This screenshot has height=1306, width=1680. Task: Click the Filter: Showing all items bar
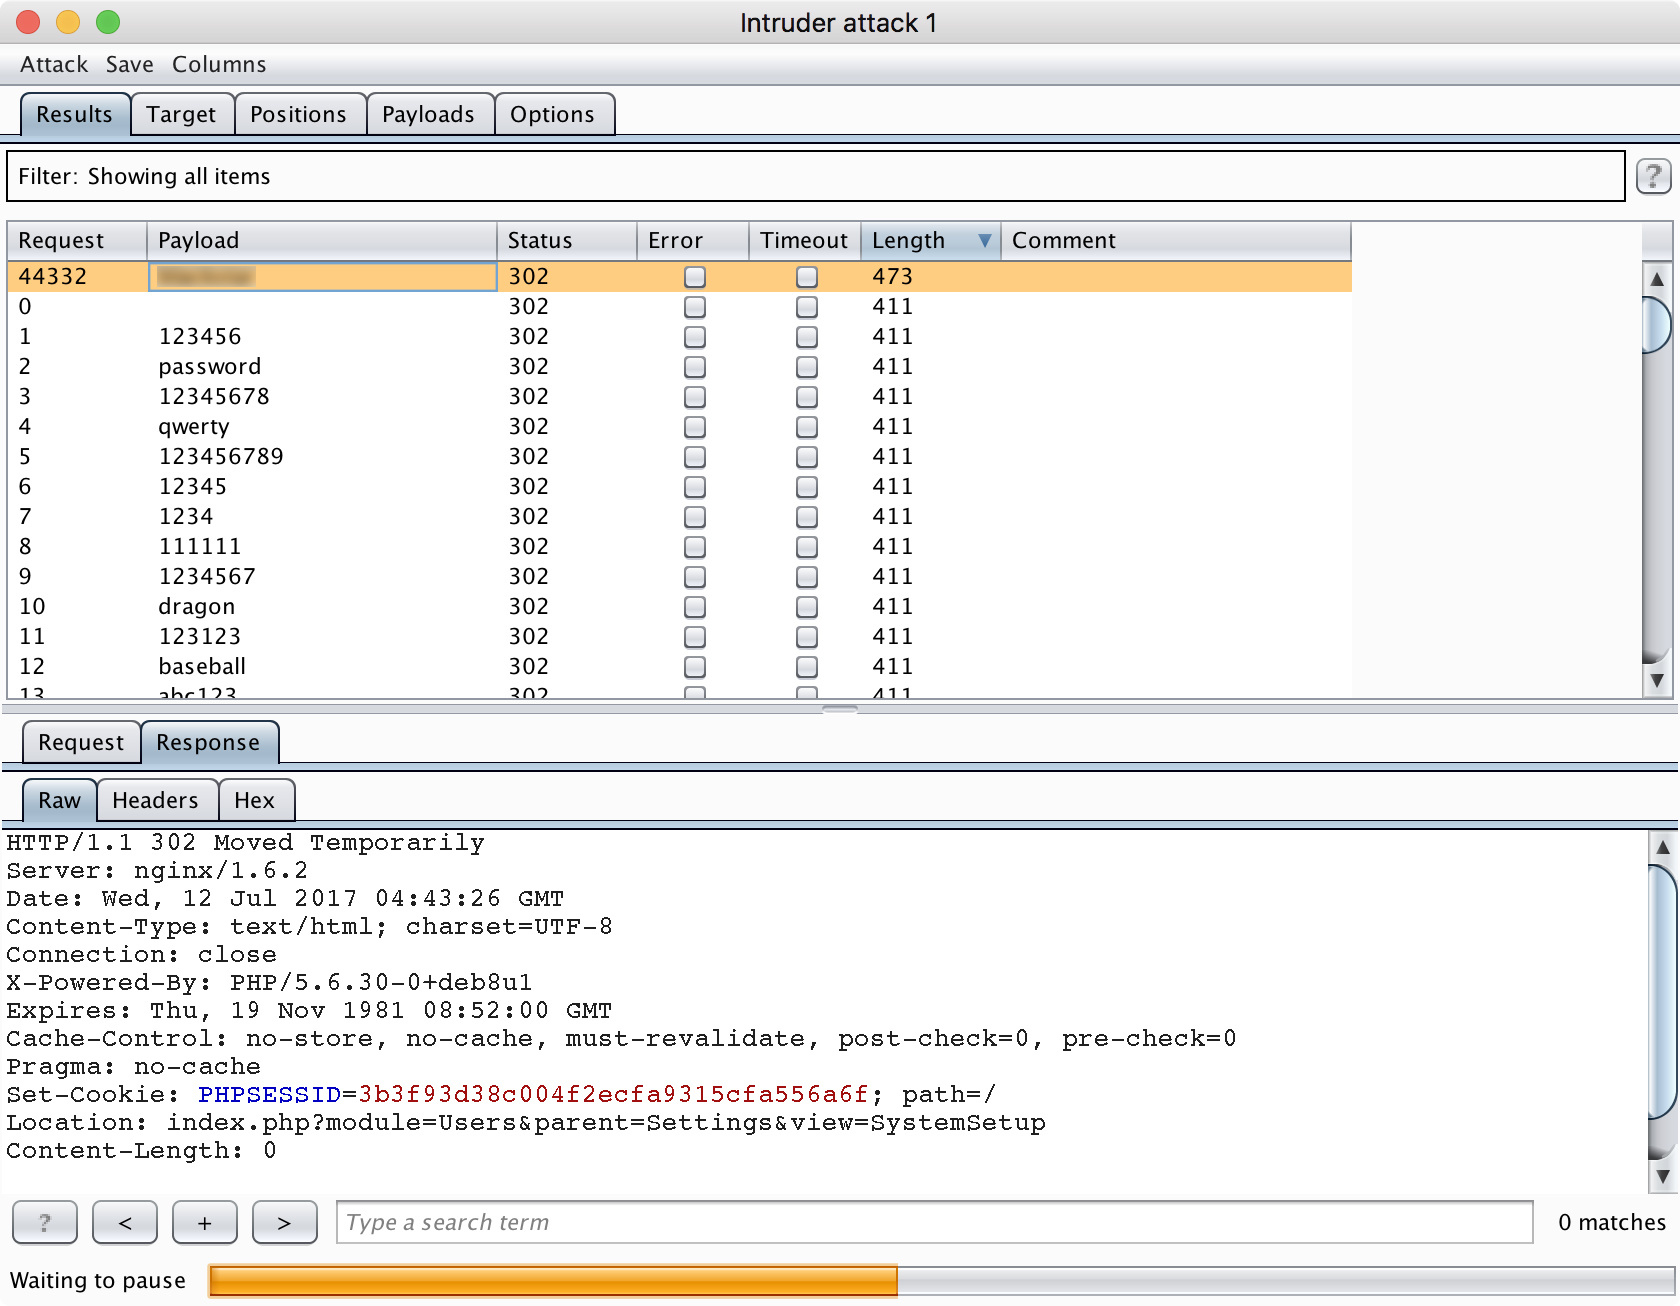[x=815, y=177]
